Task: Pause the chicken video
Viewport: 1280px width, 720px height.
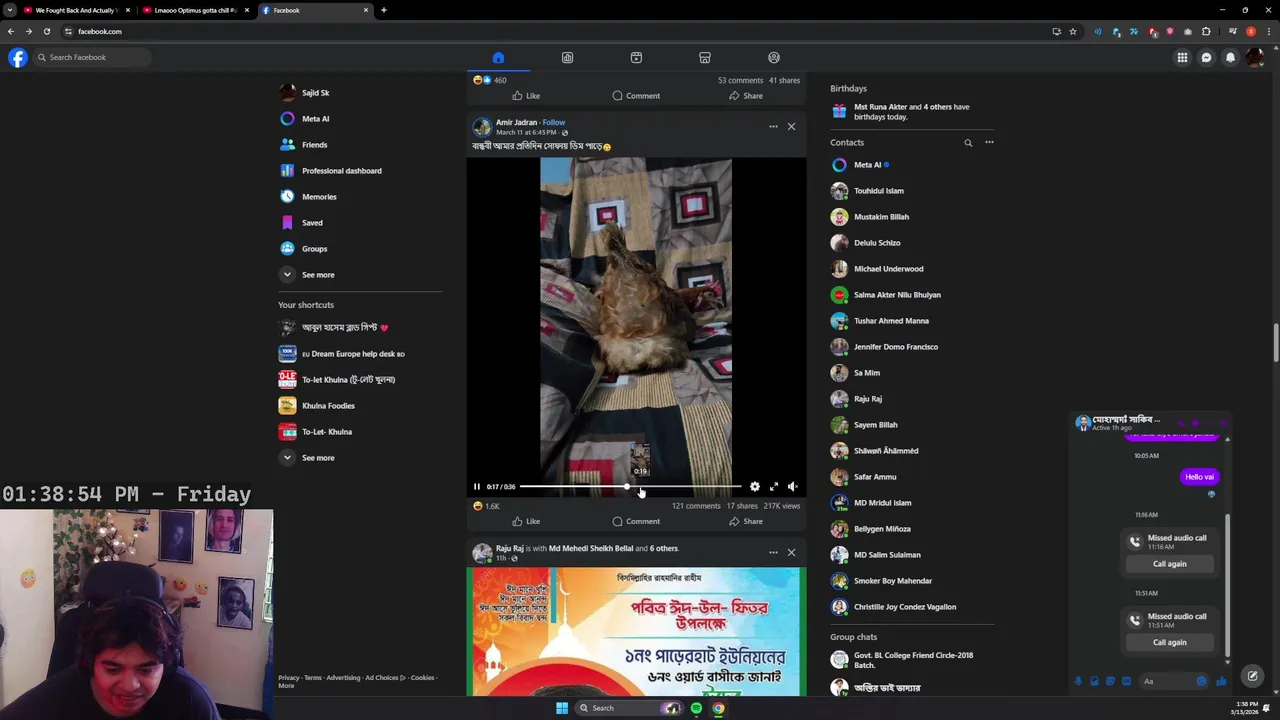Action: tap(477, 487)
